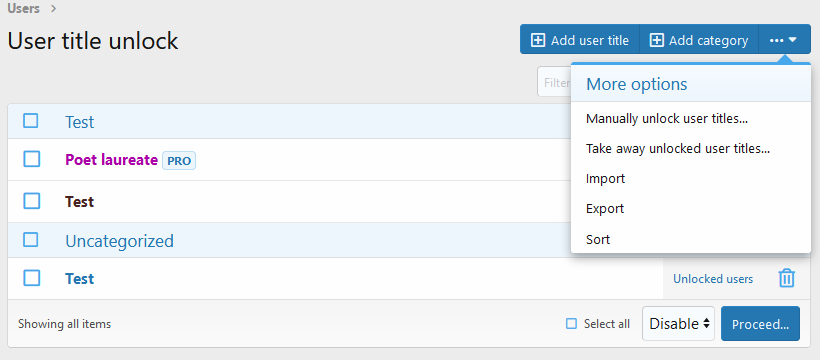The width and height of the screenshot is (820, 360).
Task: Delete the uncategorized Test title with trash icon
Action: point(787,278)
